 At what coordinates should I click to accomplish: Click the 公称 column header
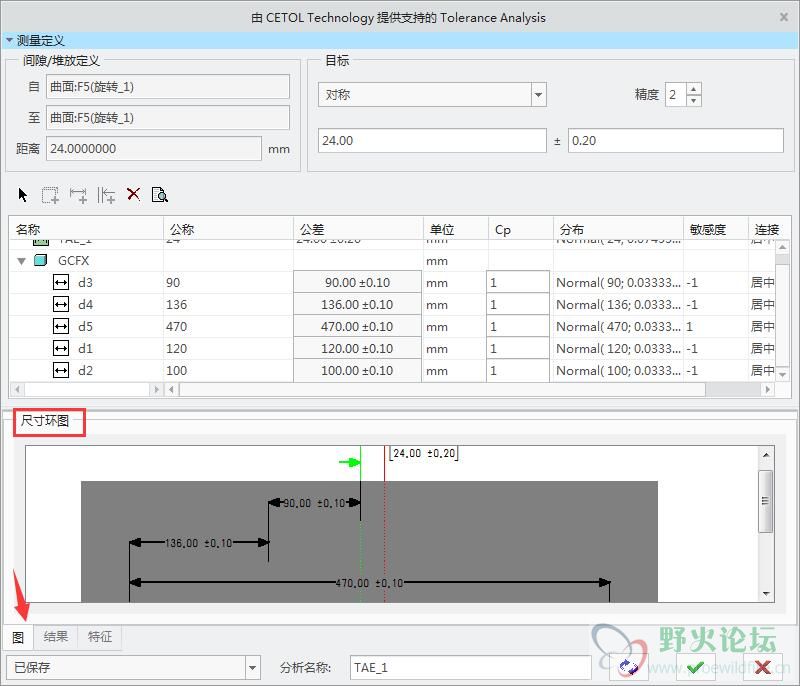(228, 229)
